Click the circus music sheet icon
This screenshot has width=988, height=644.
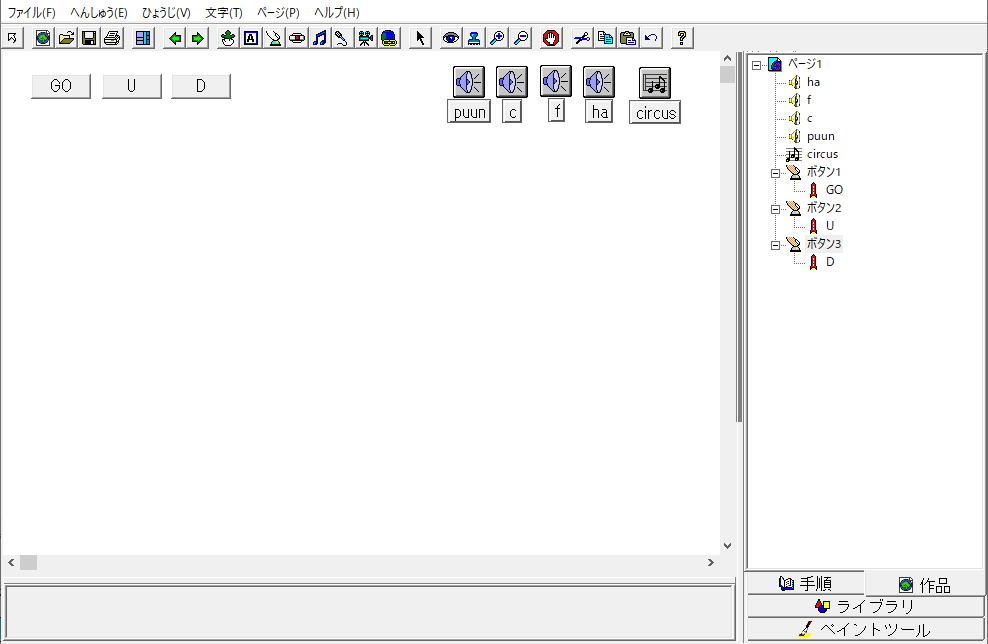655,83
